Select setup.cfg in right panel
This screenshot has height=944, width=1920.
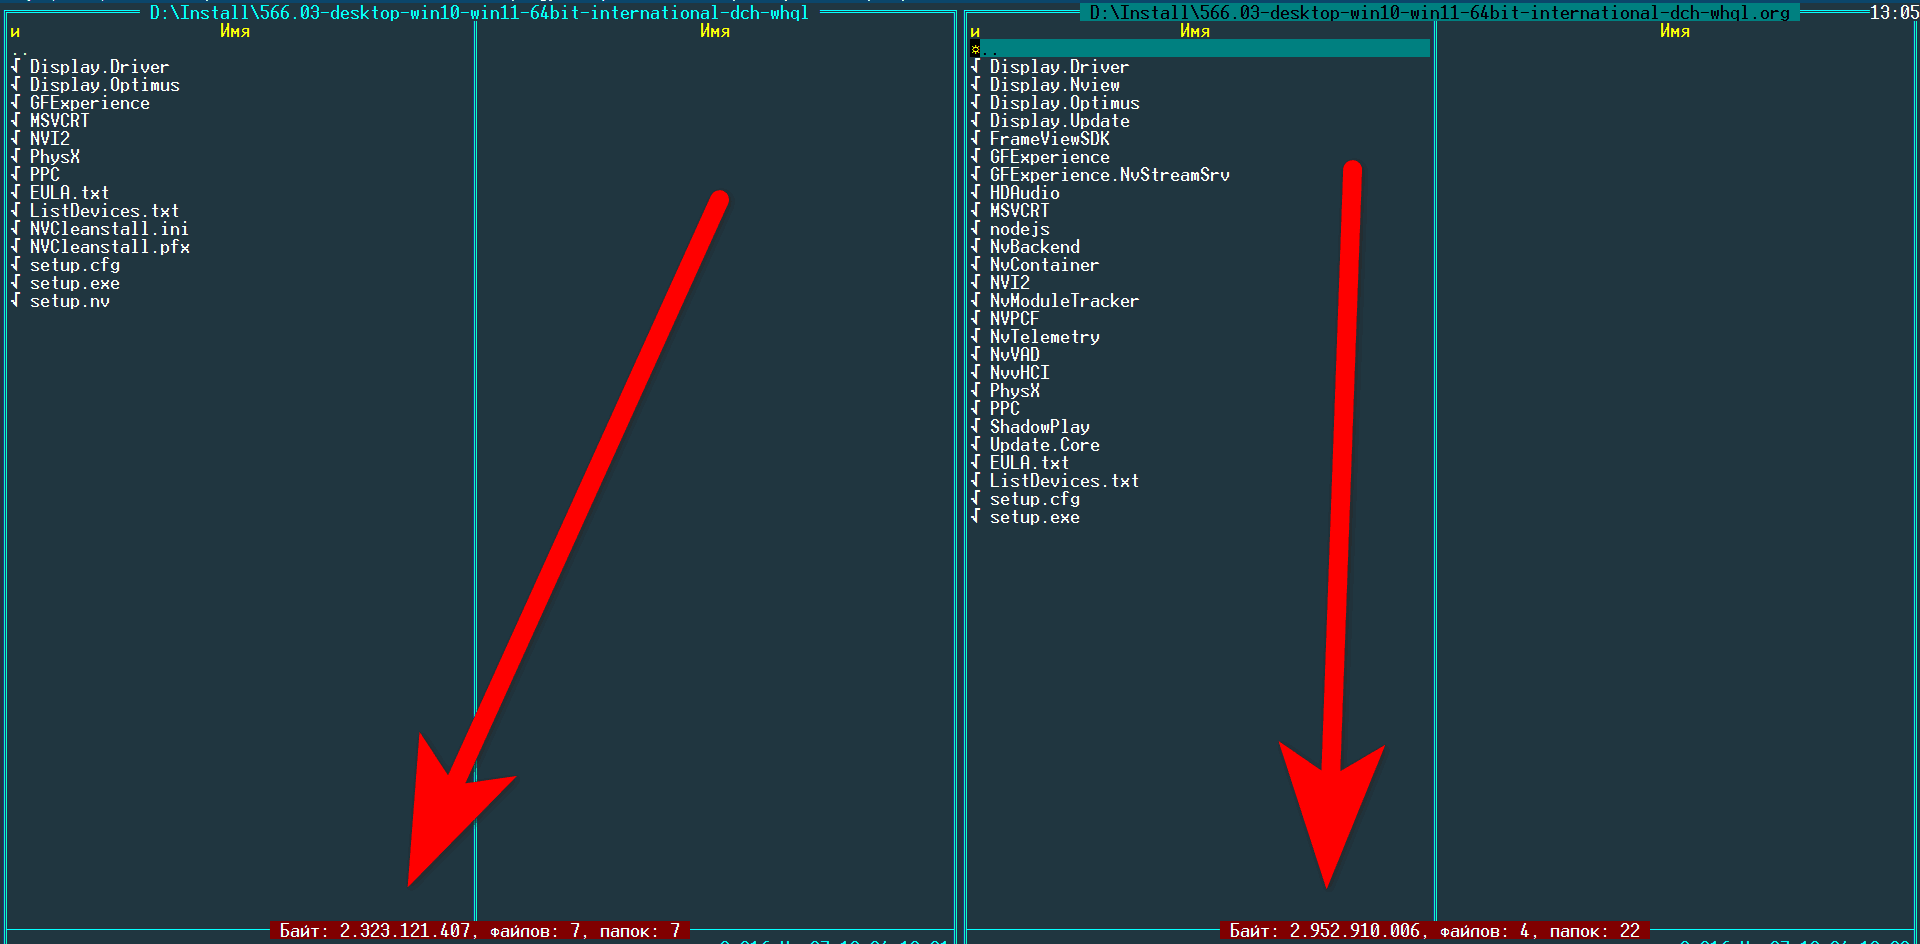[1034, 499]
